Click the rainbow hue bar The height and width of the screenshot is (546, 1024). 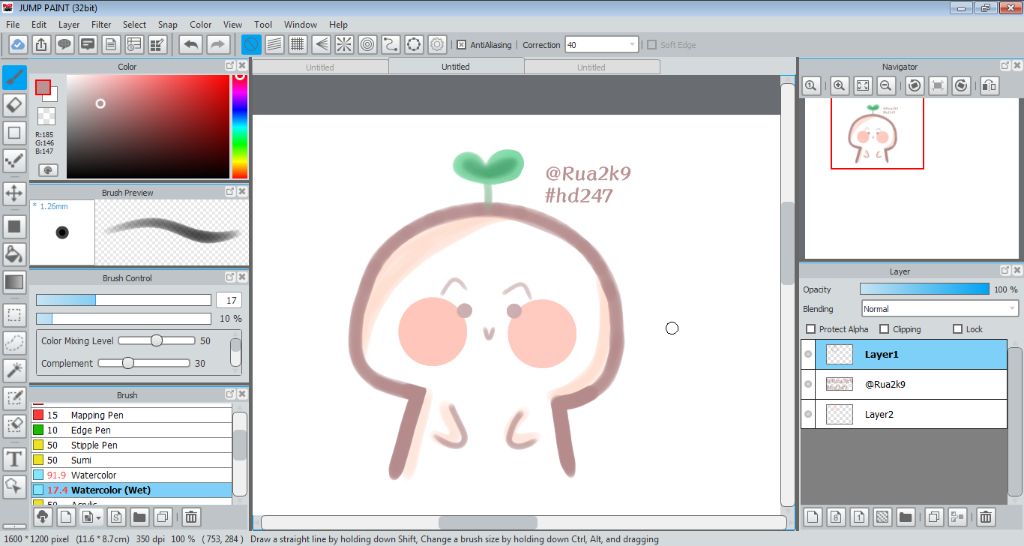[x=240, y=126]
